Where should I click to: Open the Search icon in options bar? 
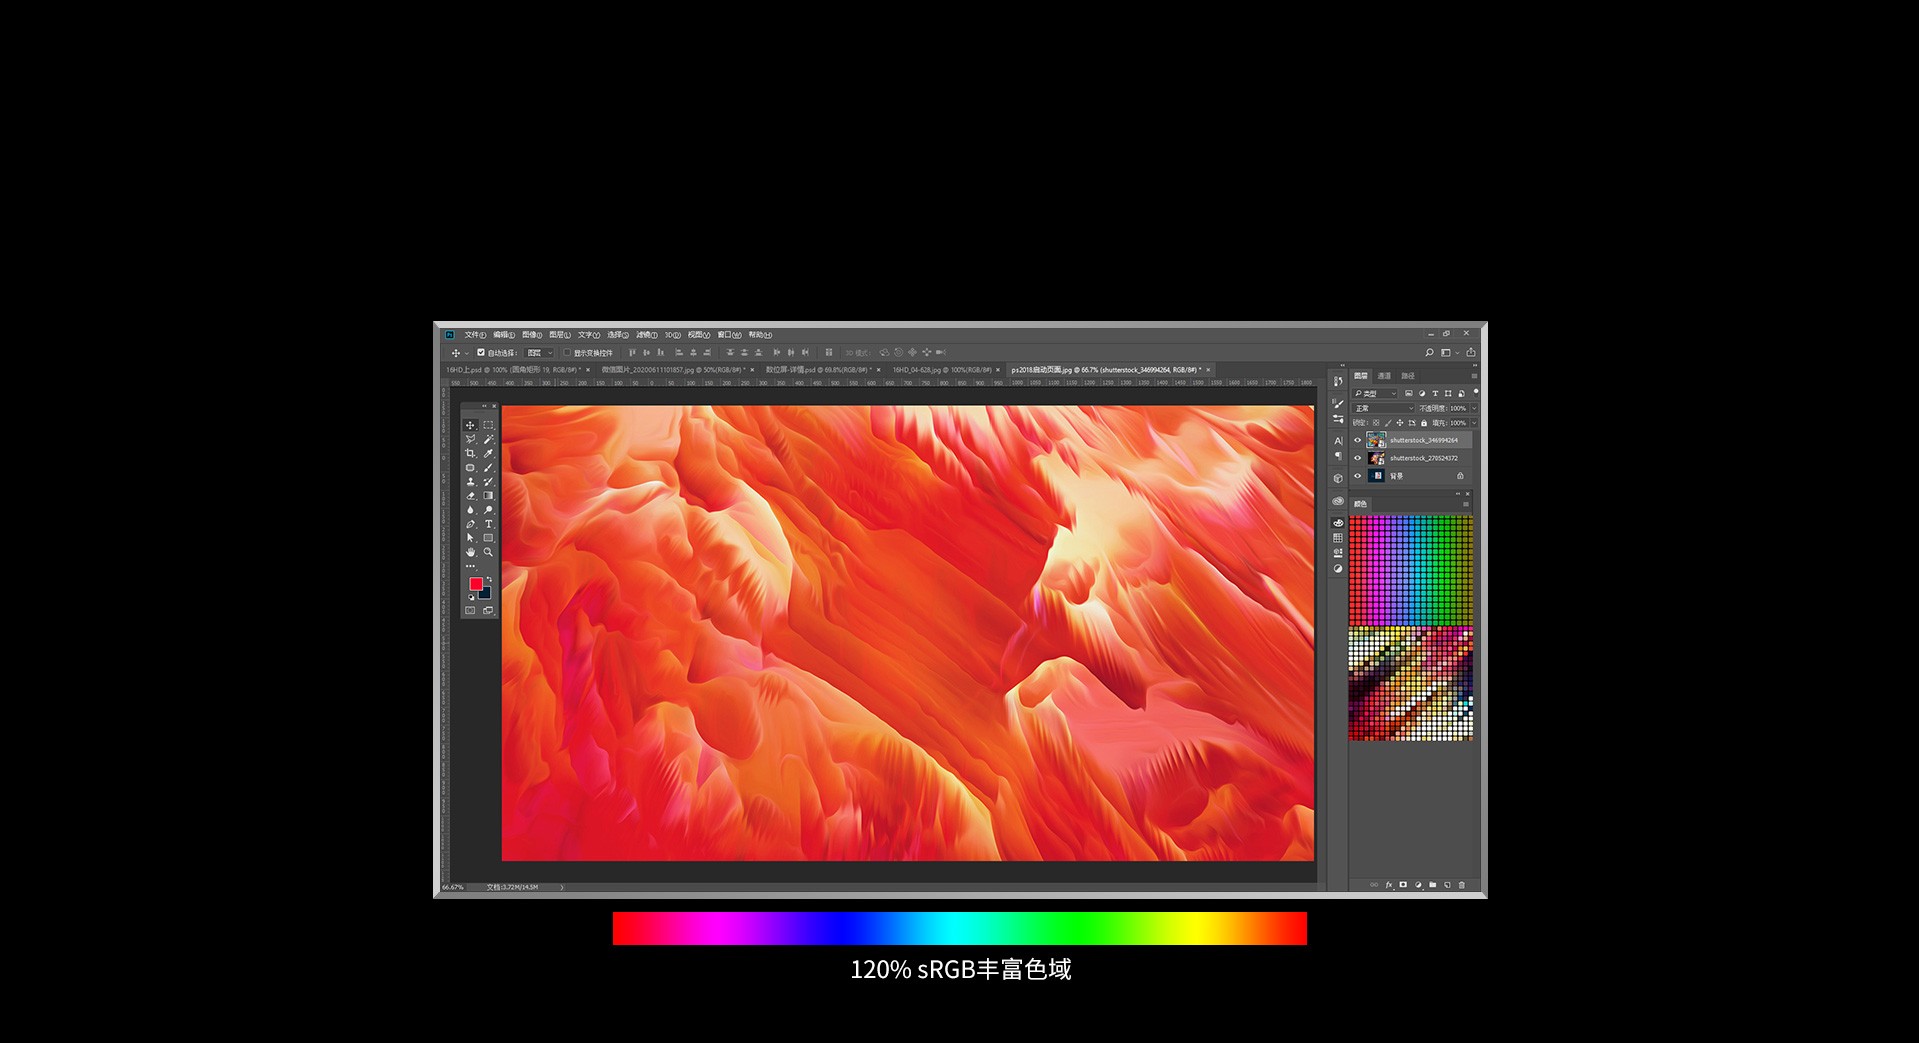[x=1430, y=353]
